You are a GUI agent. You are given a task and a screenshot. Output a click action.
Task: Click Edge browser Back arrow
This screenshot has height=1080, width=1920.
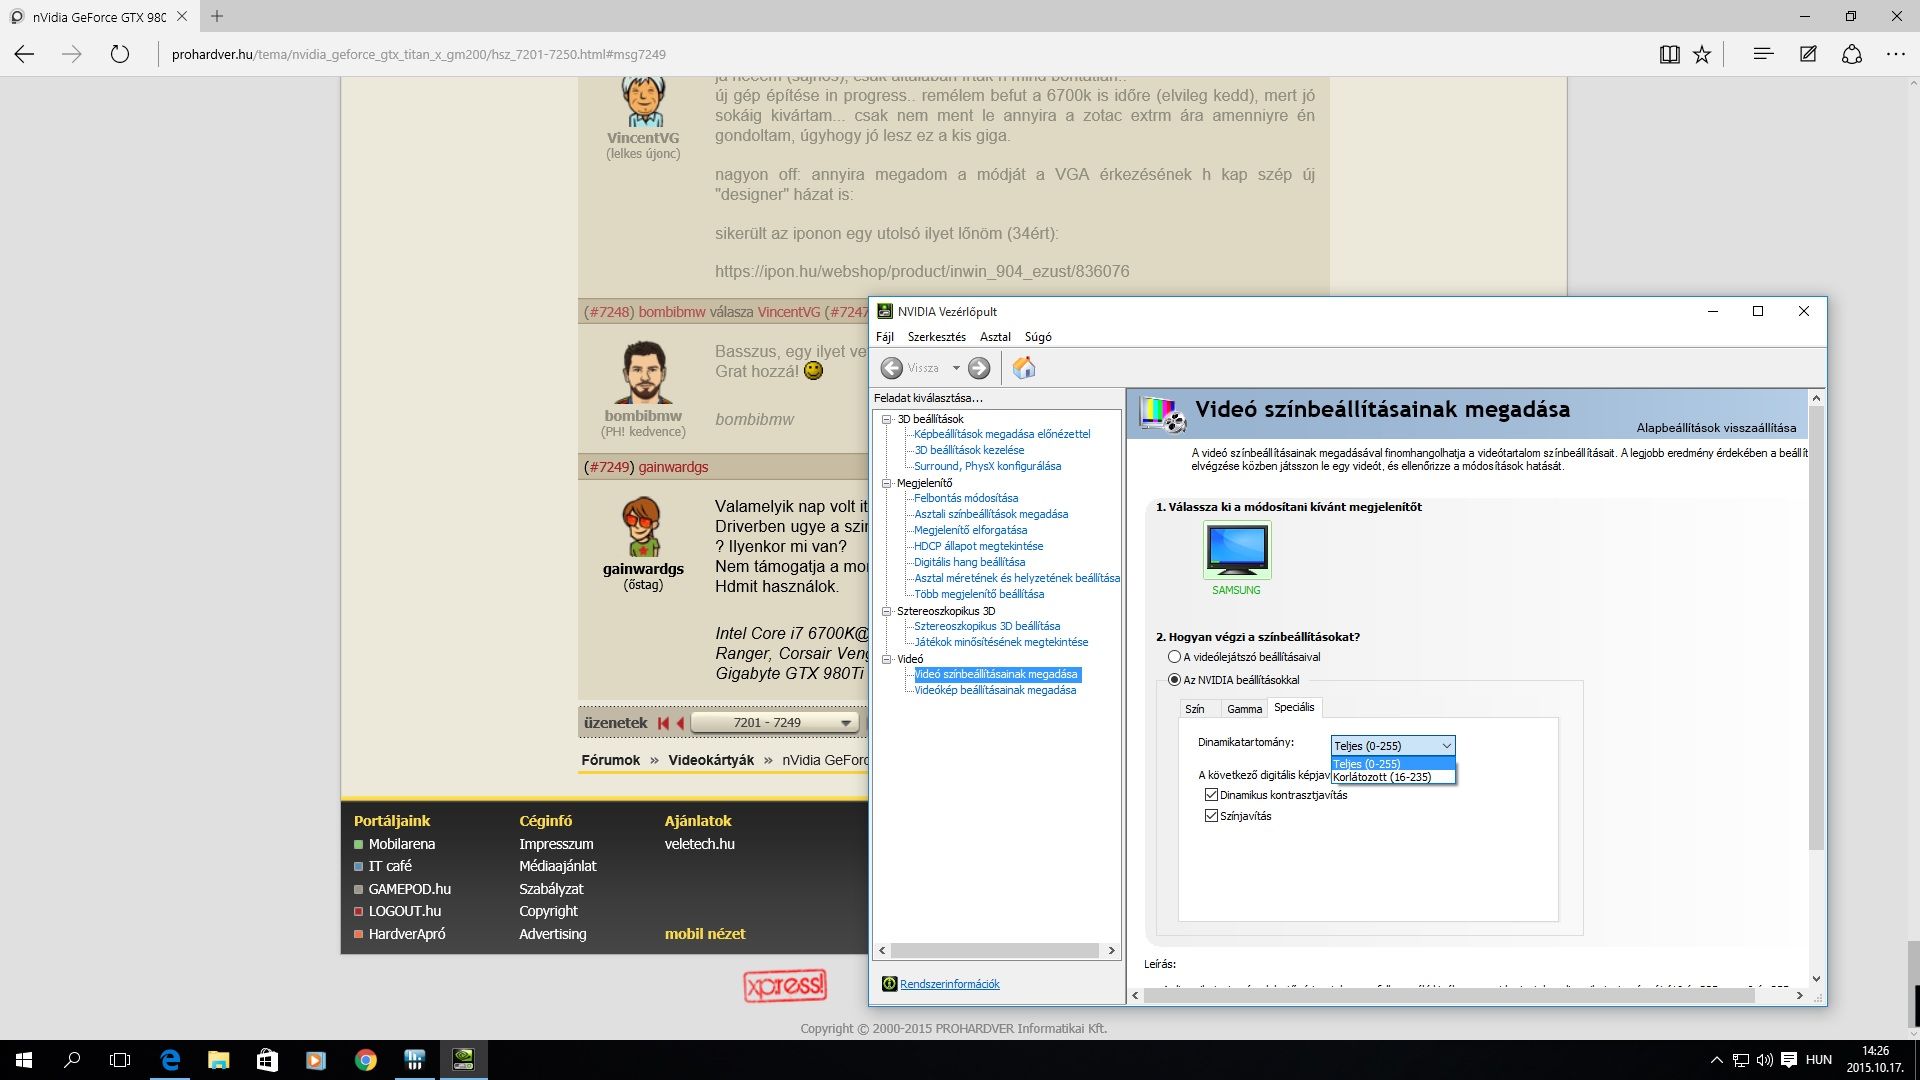[x=24, y=54]
